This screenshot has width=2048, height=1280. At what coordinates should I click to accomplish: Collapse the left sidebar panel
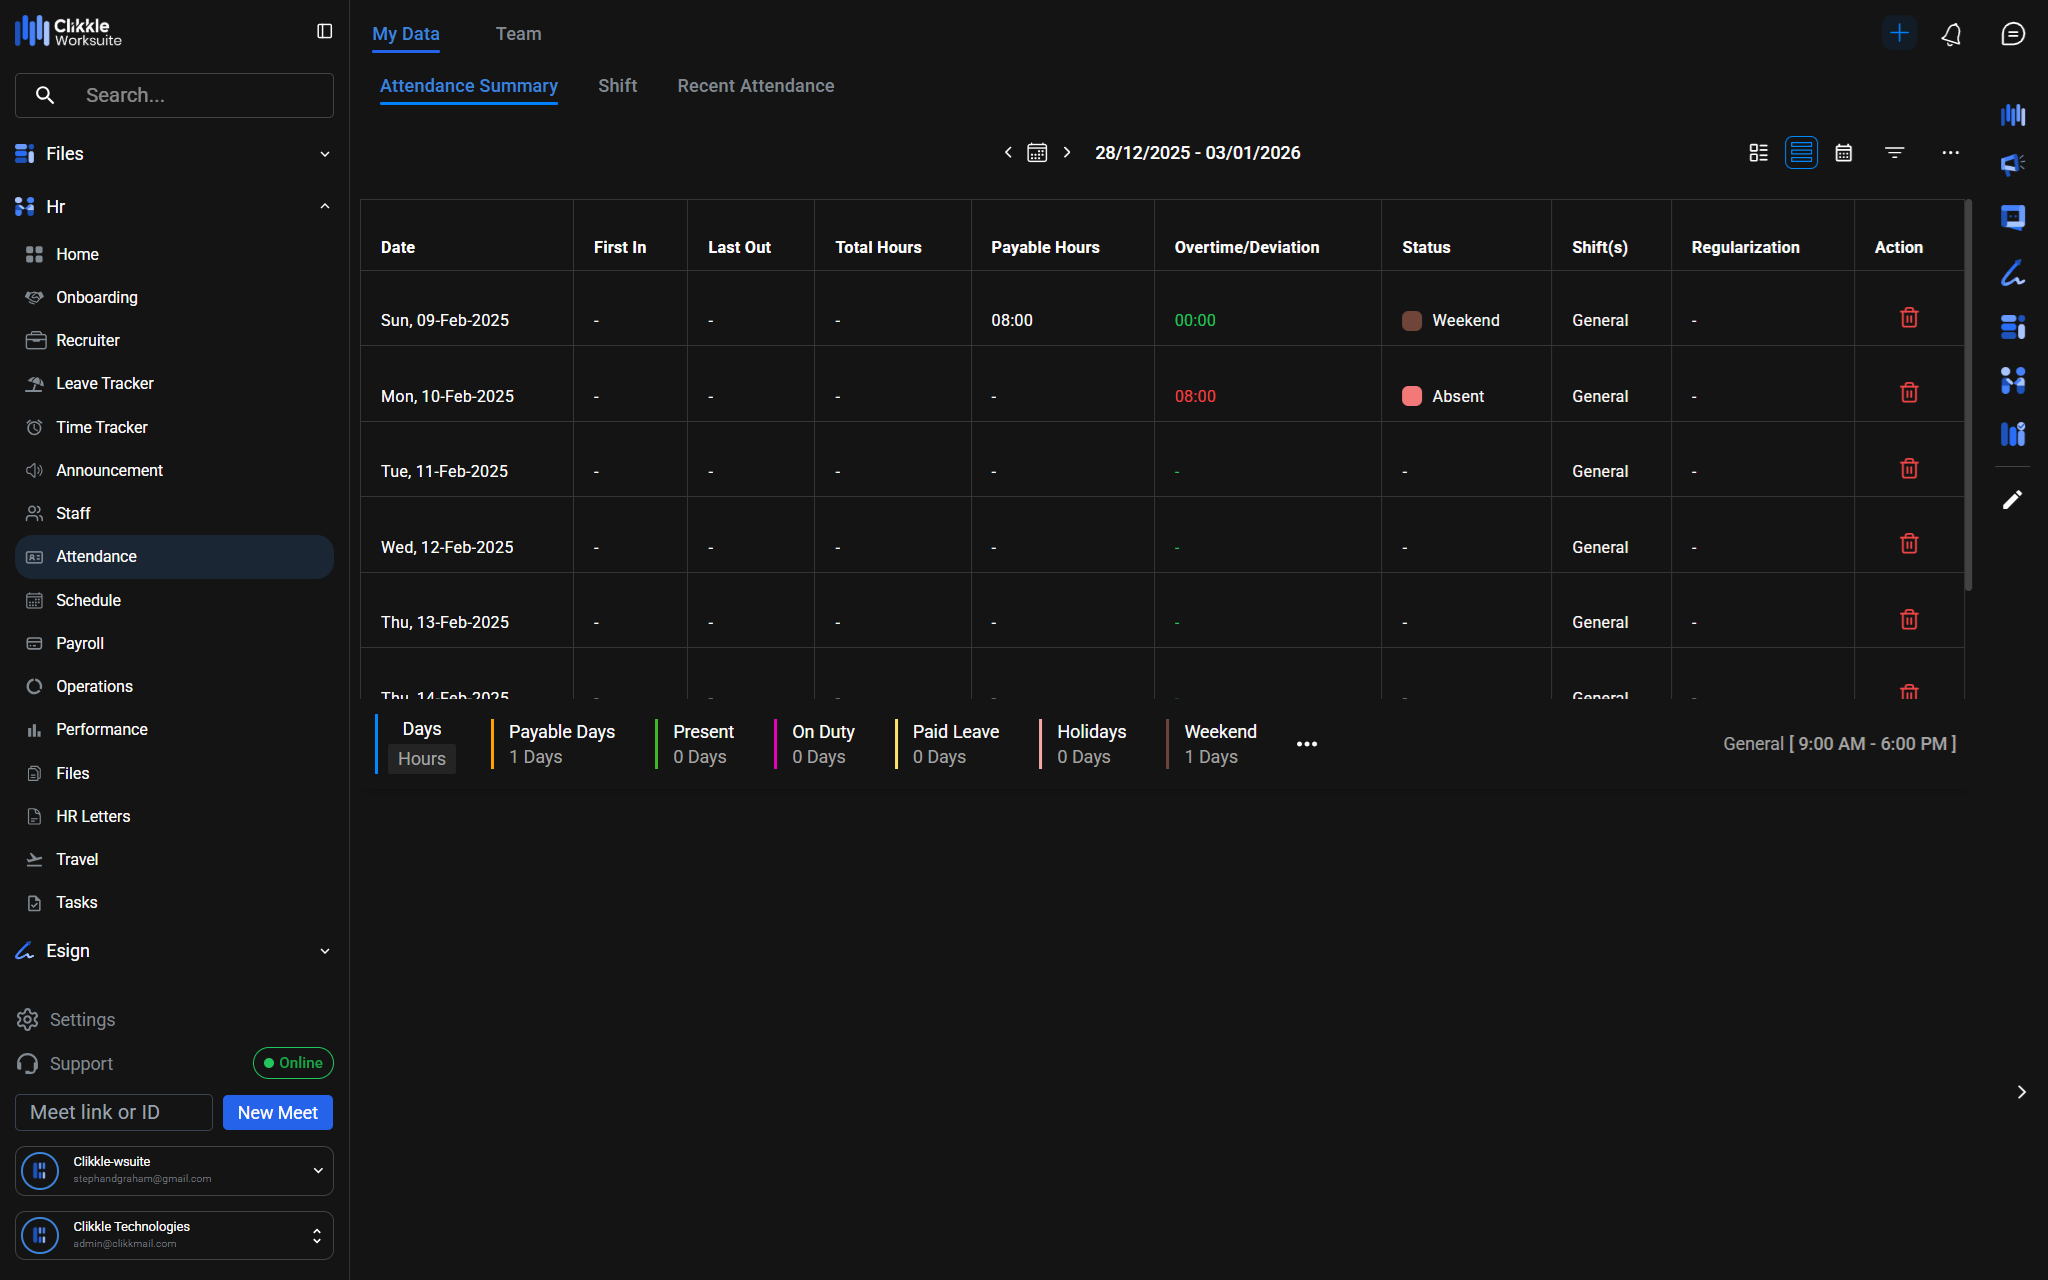click(324, 32)
